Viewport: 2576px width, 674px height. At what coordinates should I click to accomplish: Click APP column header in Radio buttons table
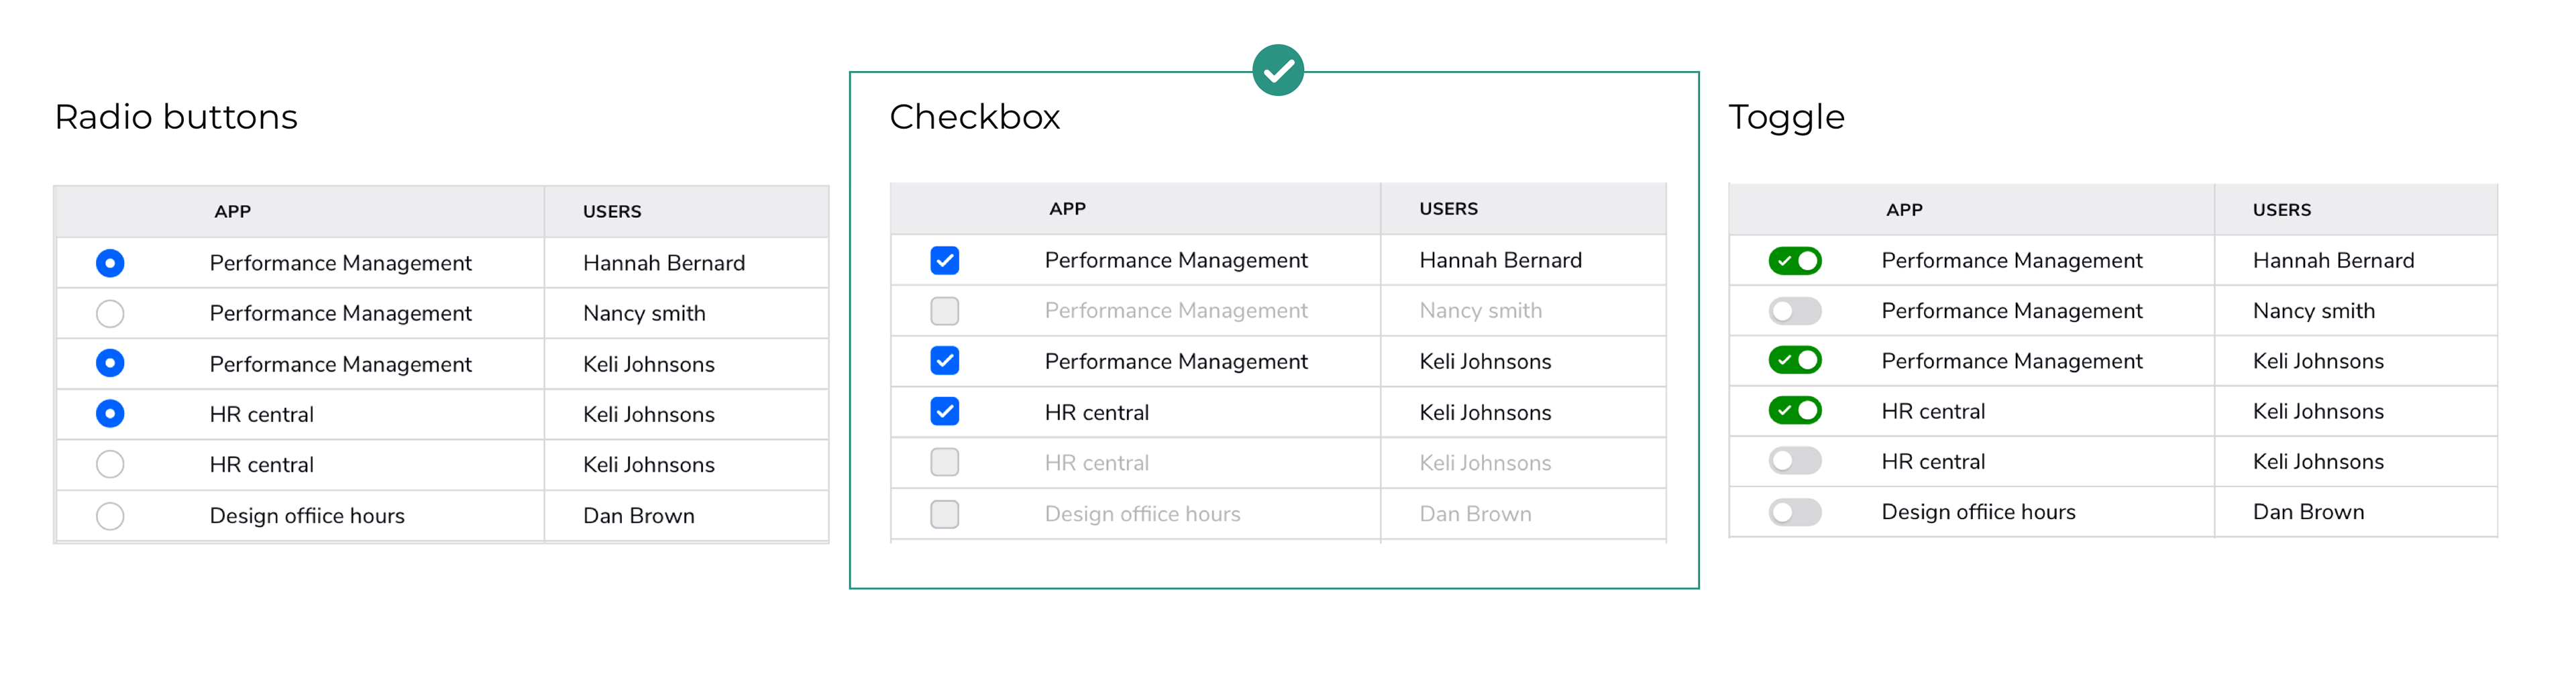pyautogui.click(x=232, y=212)
